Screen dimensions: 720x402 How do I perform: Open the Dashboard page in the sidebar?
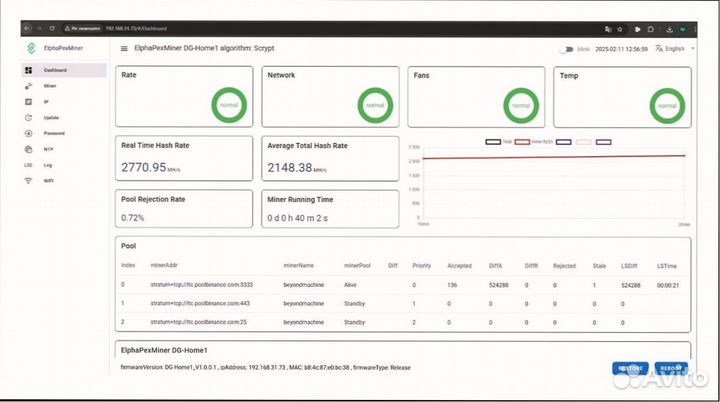[x=50, y=70]
